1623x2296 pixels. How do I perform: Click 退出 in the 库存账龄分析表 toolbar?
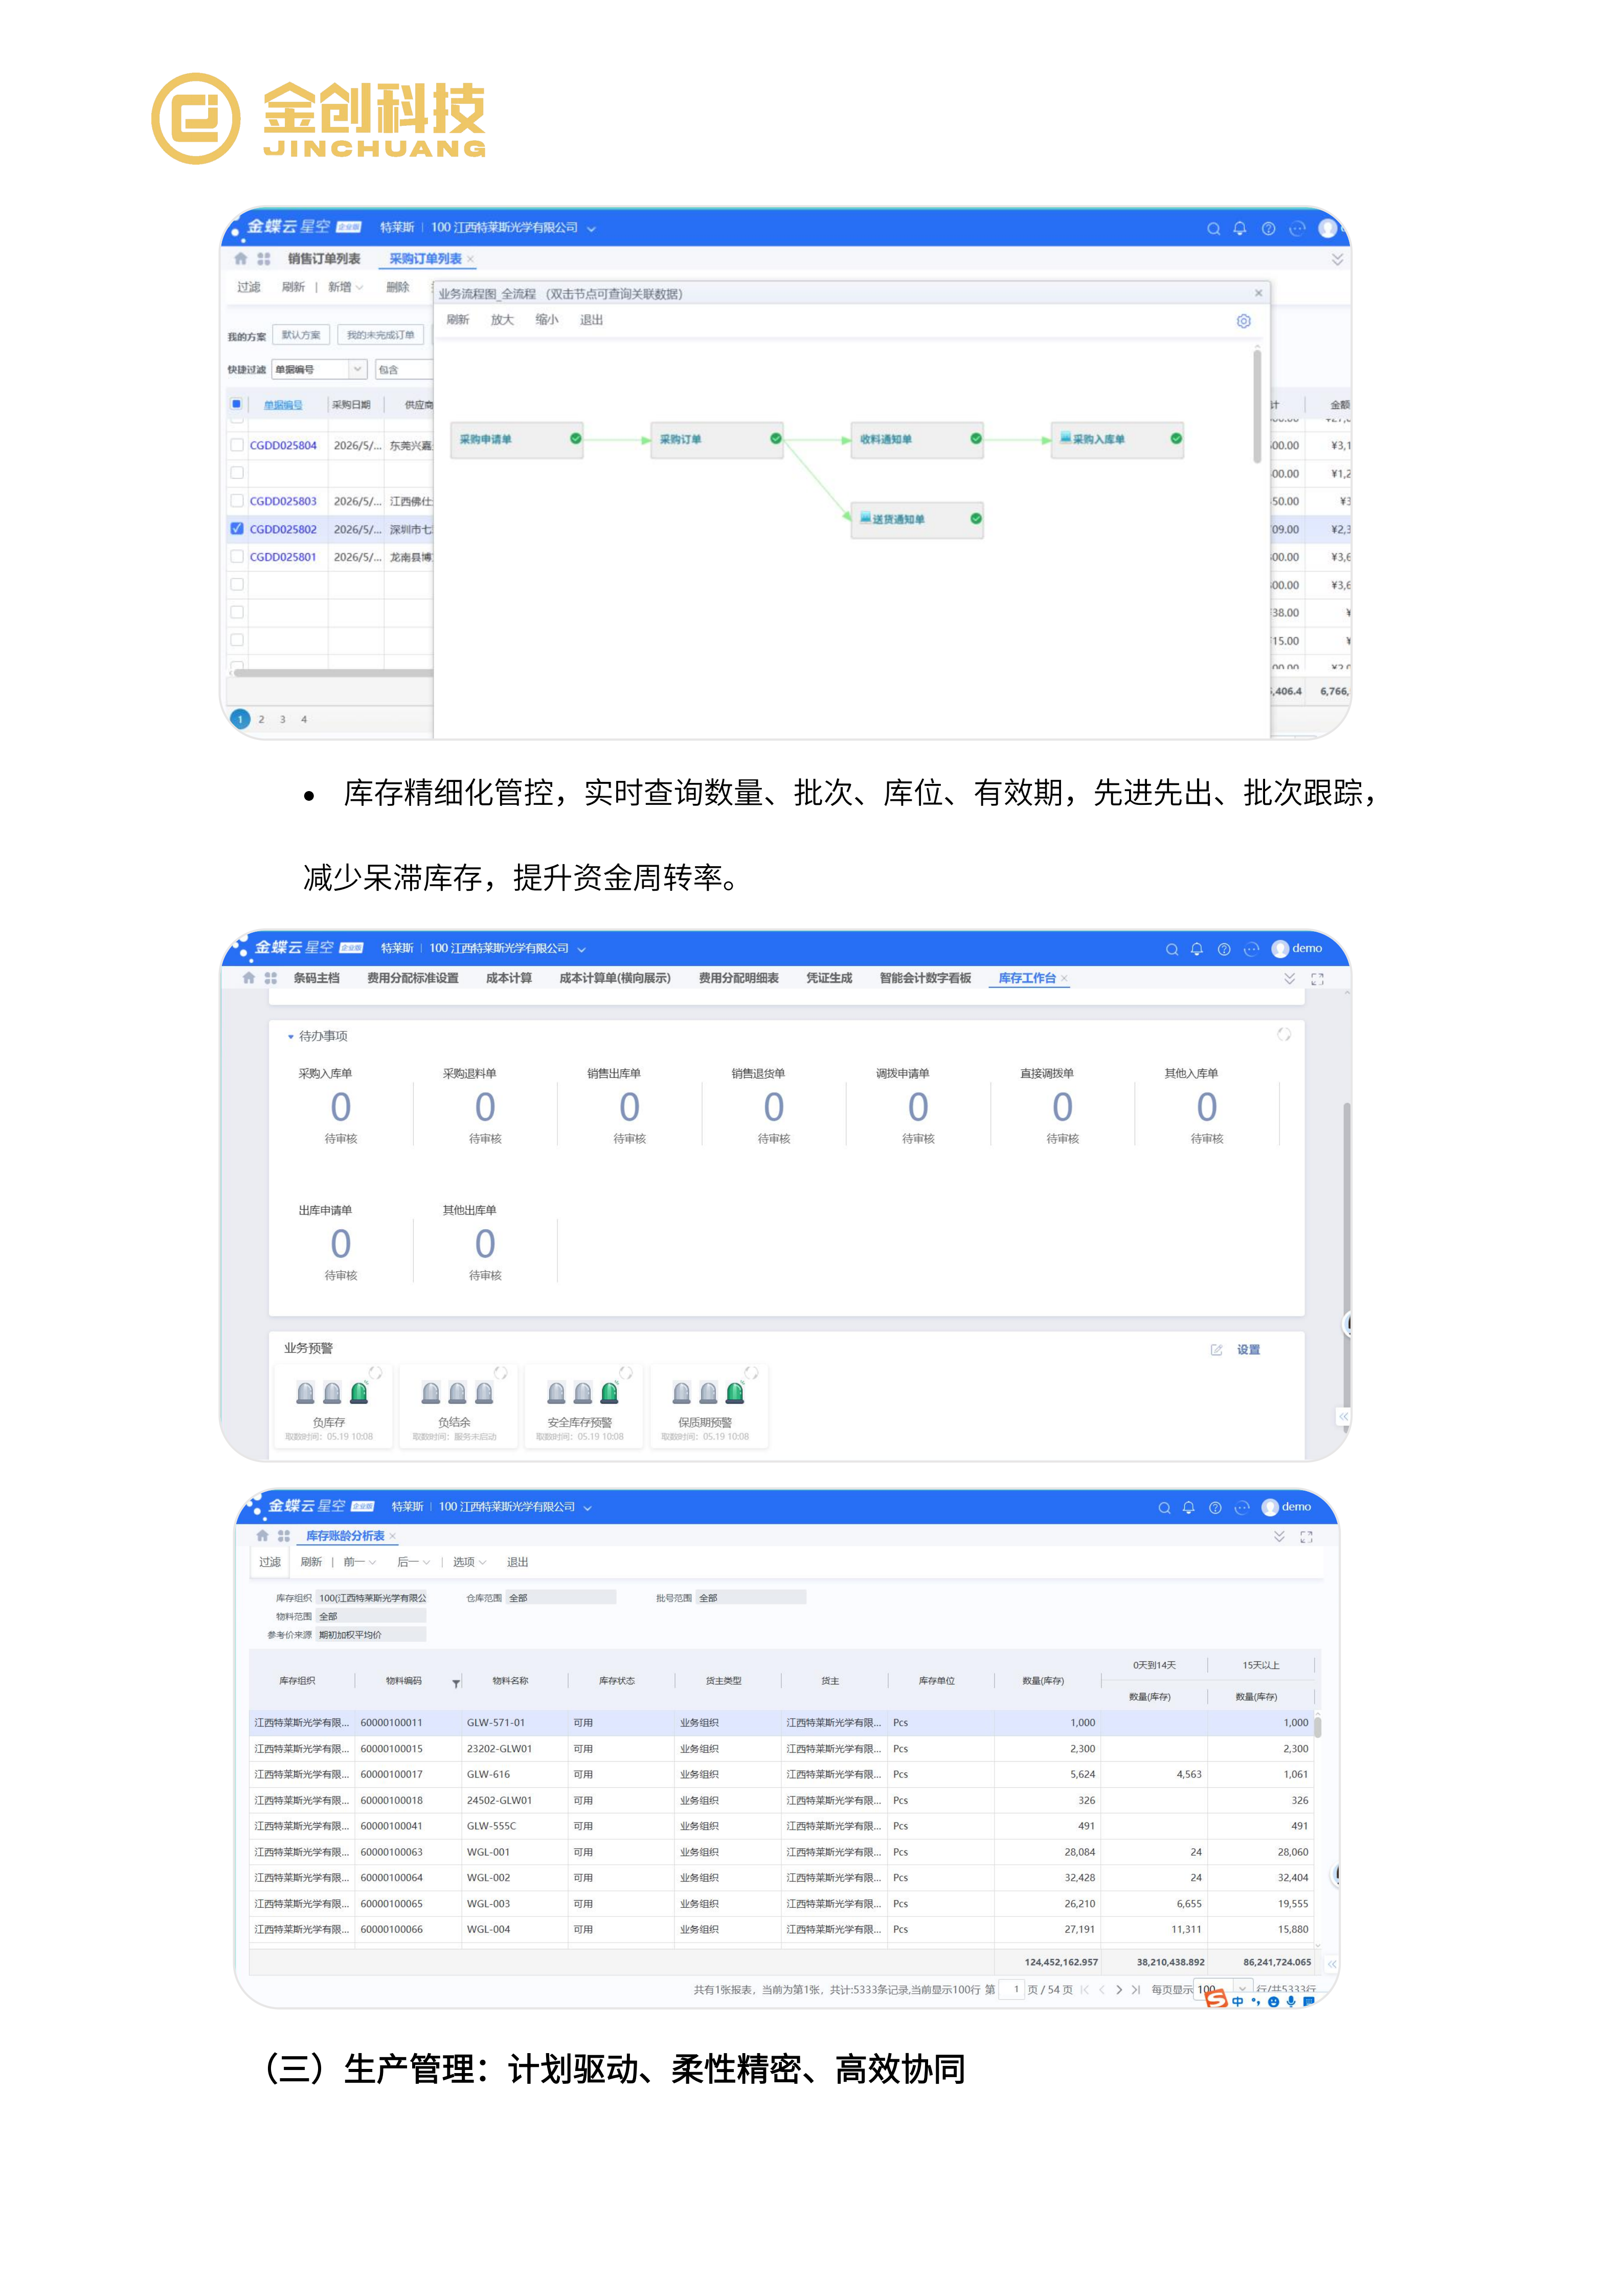pos(517,1563)
